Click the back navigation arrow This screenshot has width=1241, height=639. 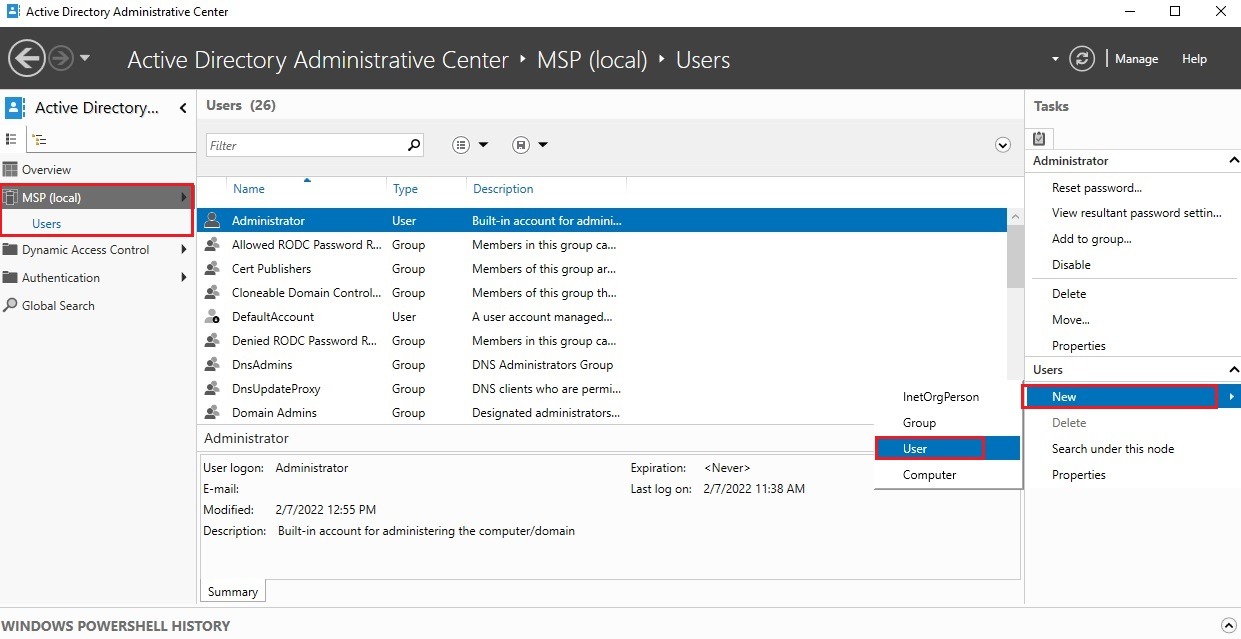pyautogui.click(x=27, y=58)
